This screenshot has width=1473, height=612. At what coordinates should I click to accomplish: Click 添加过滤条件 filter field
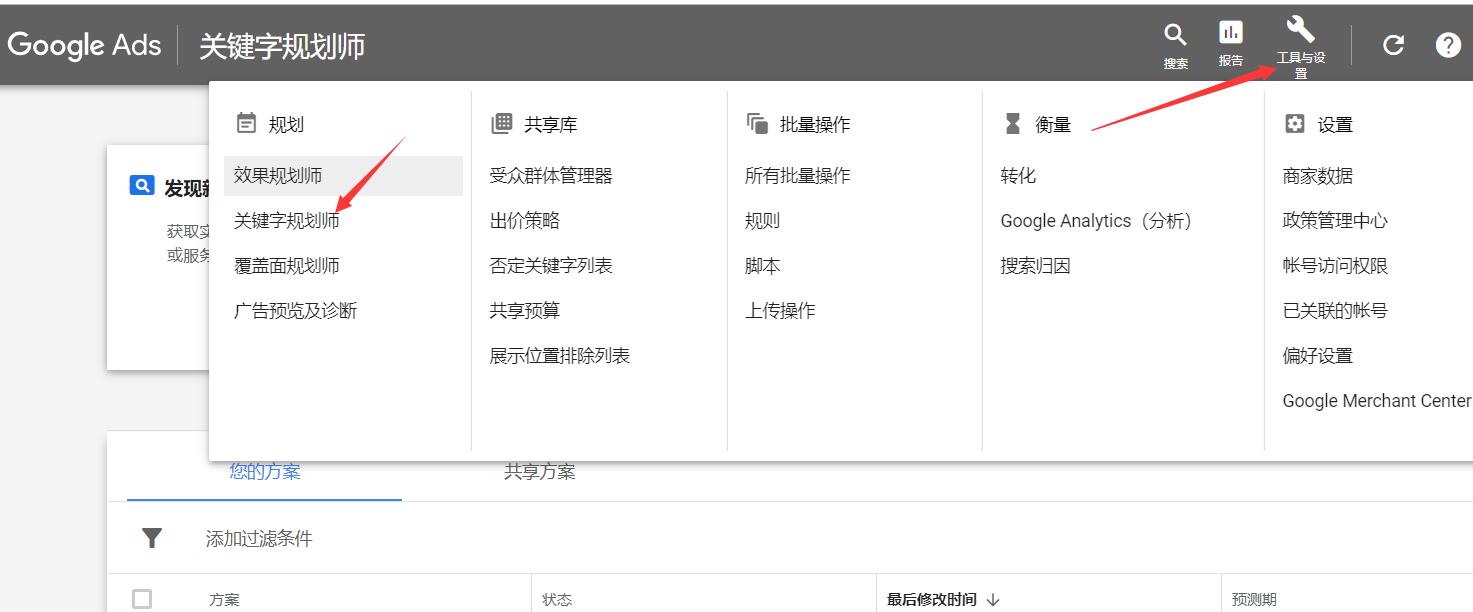[x=259, y=539]
